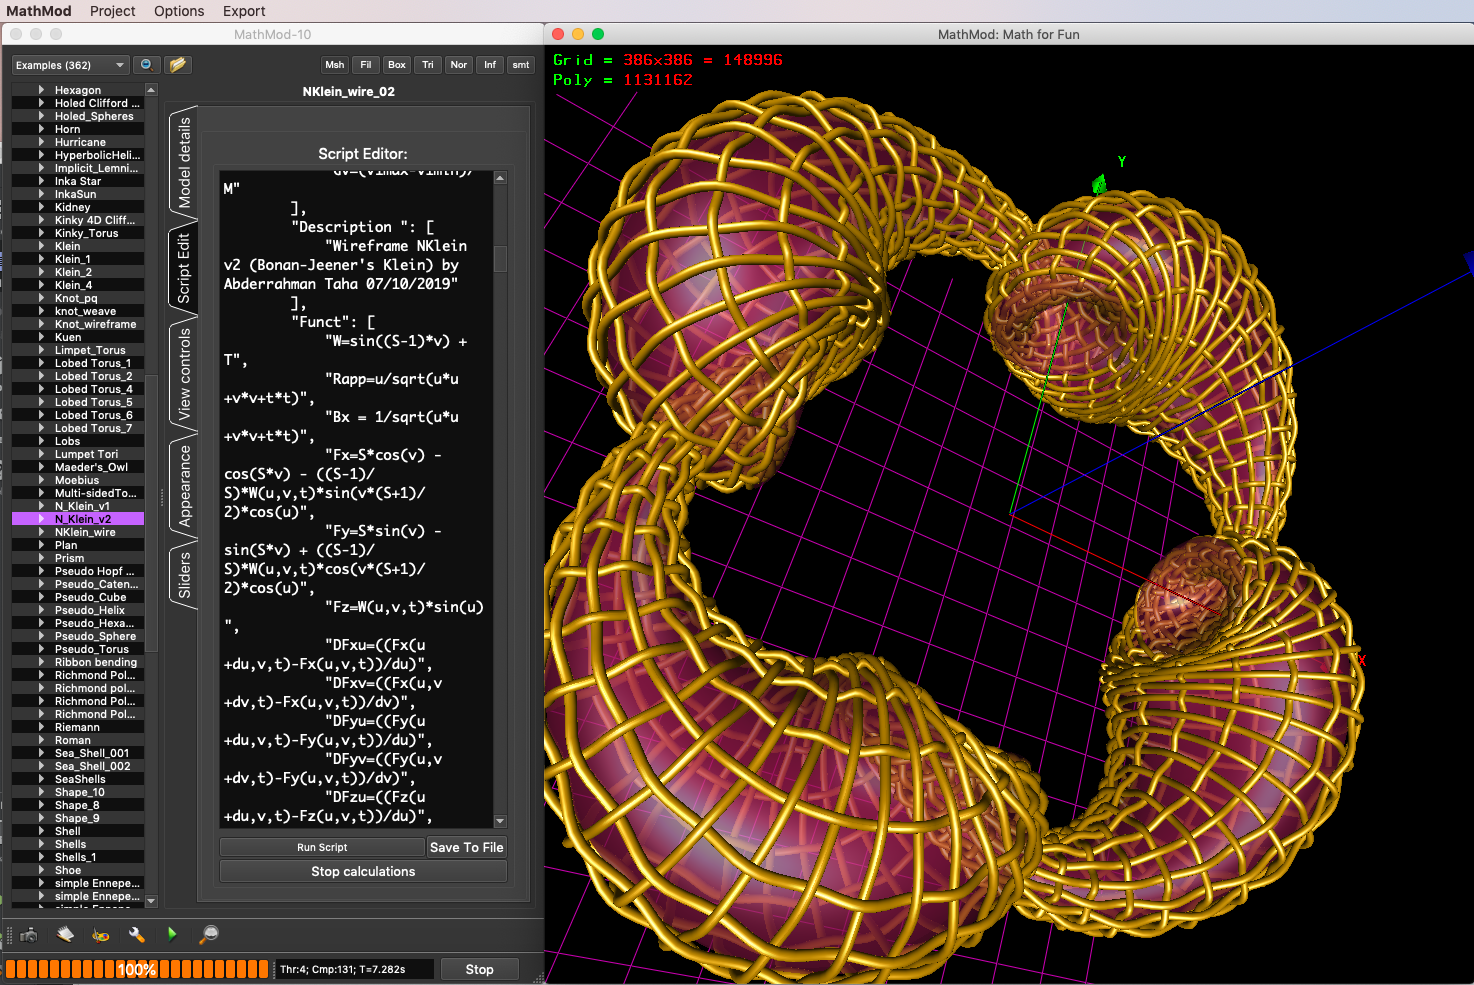Click the paint palette icon in bottom toolbar
The image size is (1474, 985).
[x=99, y=935]
